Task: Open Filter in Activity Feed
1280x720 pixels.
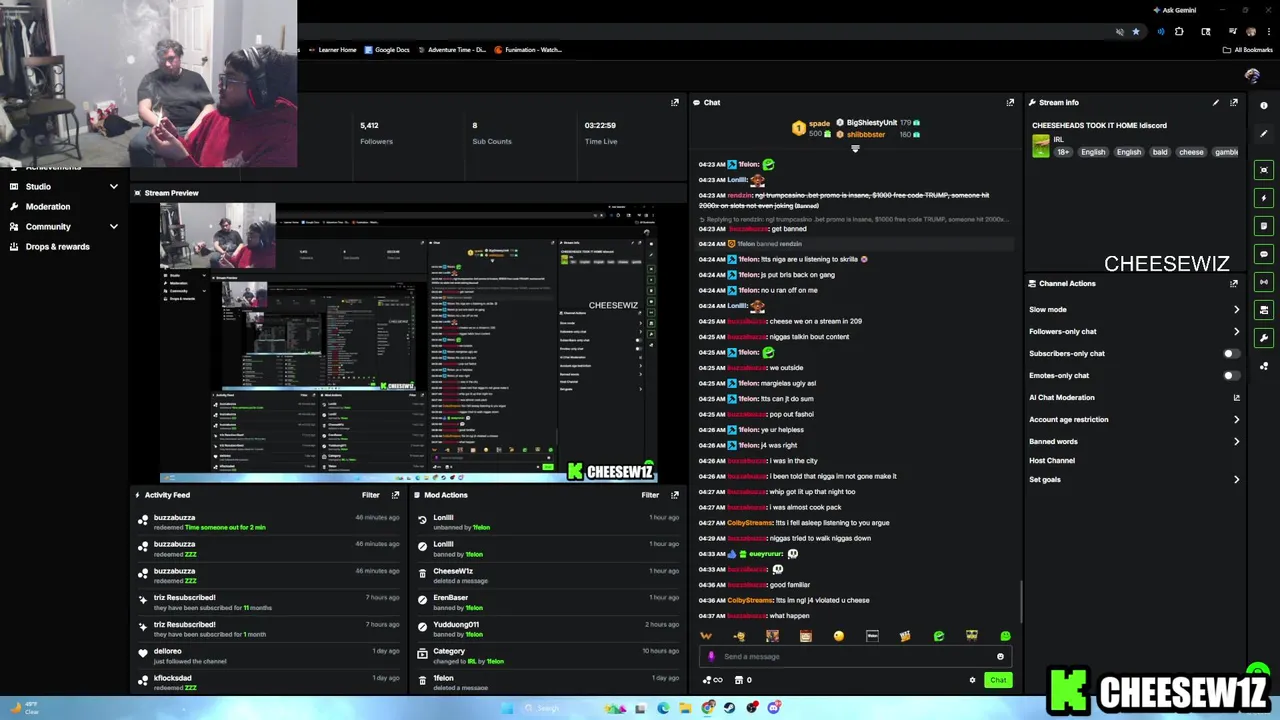Action: pyautogui.click(x=370, y=495)
